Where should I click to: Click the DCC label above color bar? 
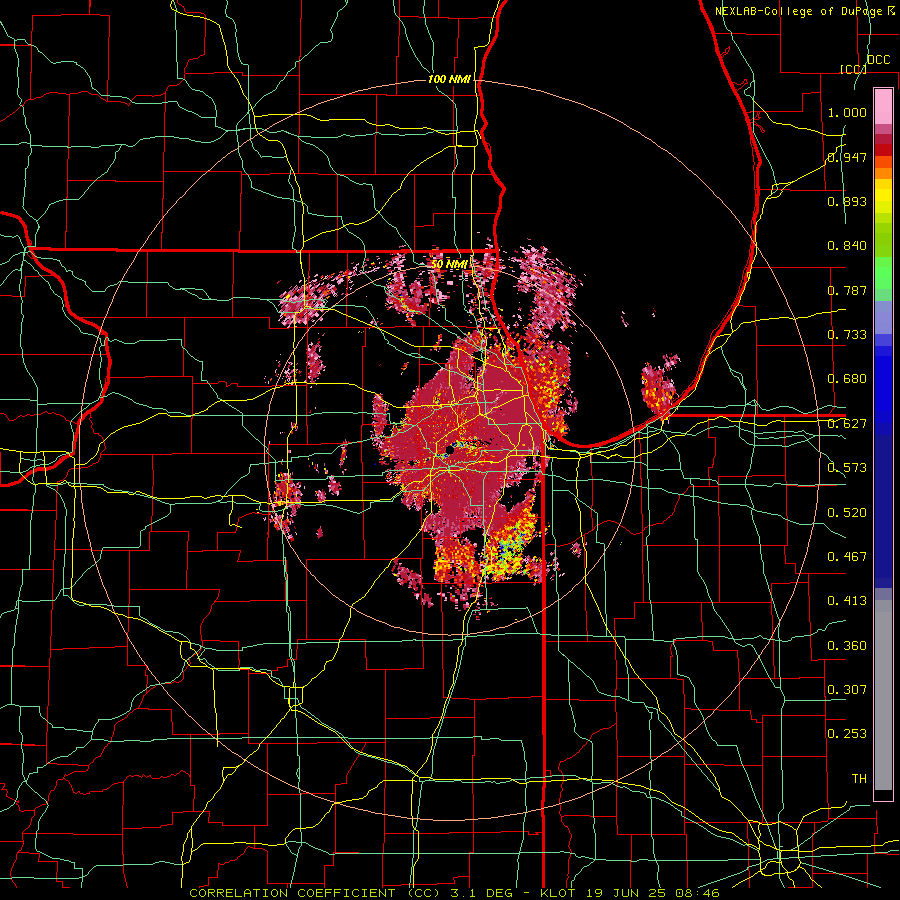pos(879,60)
